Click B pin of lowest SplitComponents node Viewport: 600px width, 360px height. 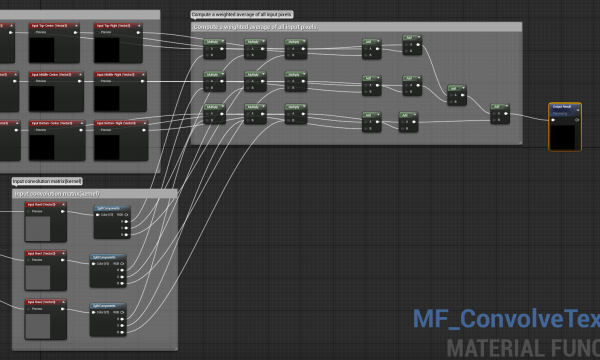[122, 332]
